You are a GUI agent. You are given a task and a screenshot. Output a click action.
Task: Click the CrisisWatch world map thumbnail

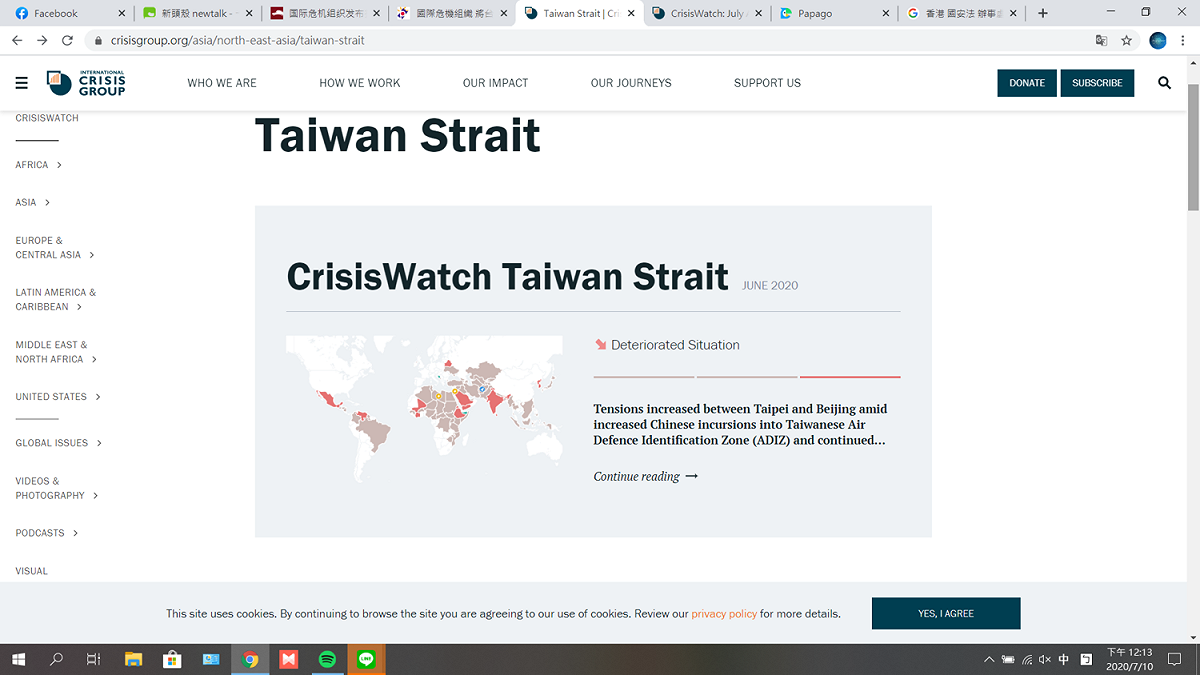424,408
